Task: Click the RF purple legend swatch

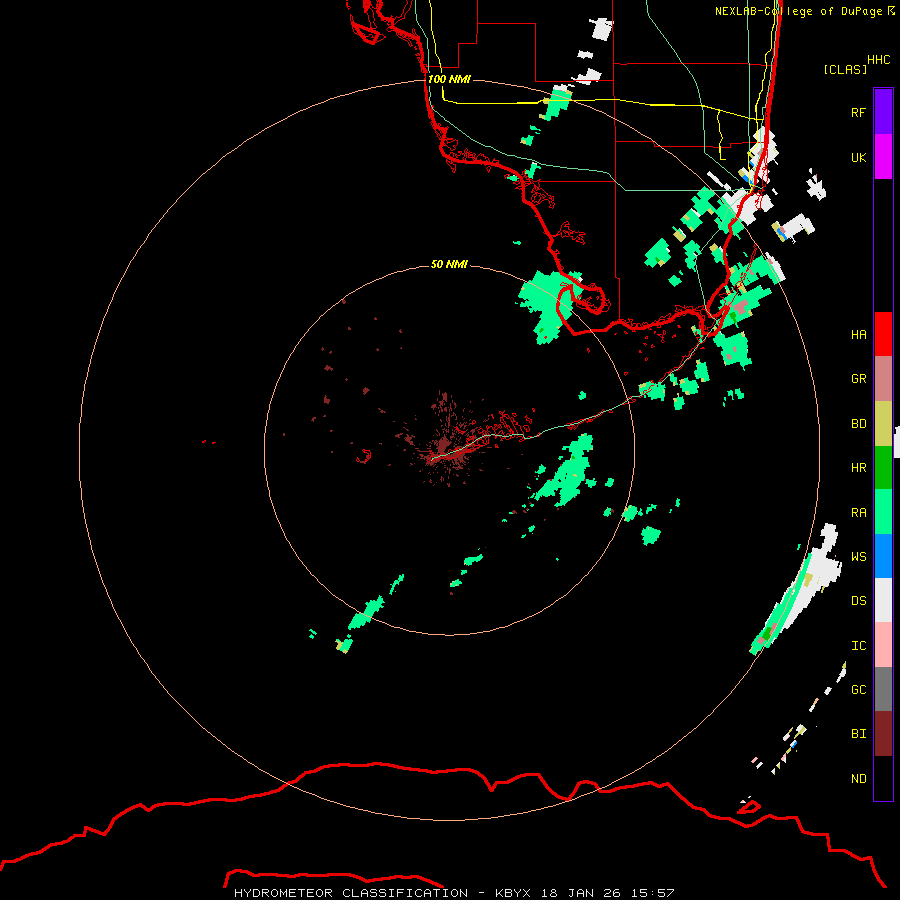Action: tap(883, 112)
